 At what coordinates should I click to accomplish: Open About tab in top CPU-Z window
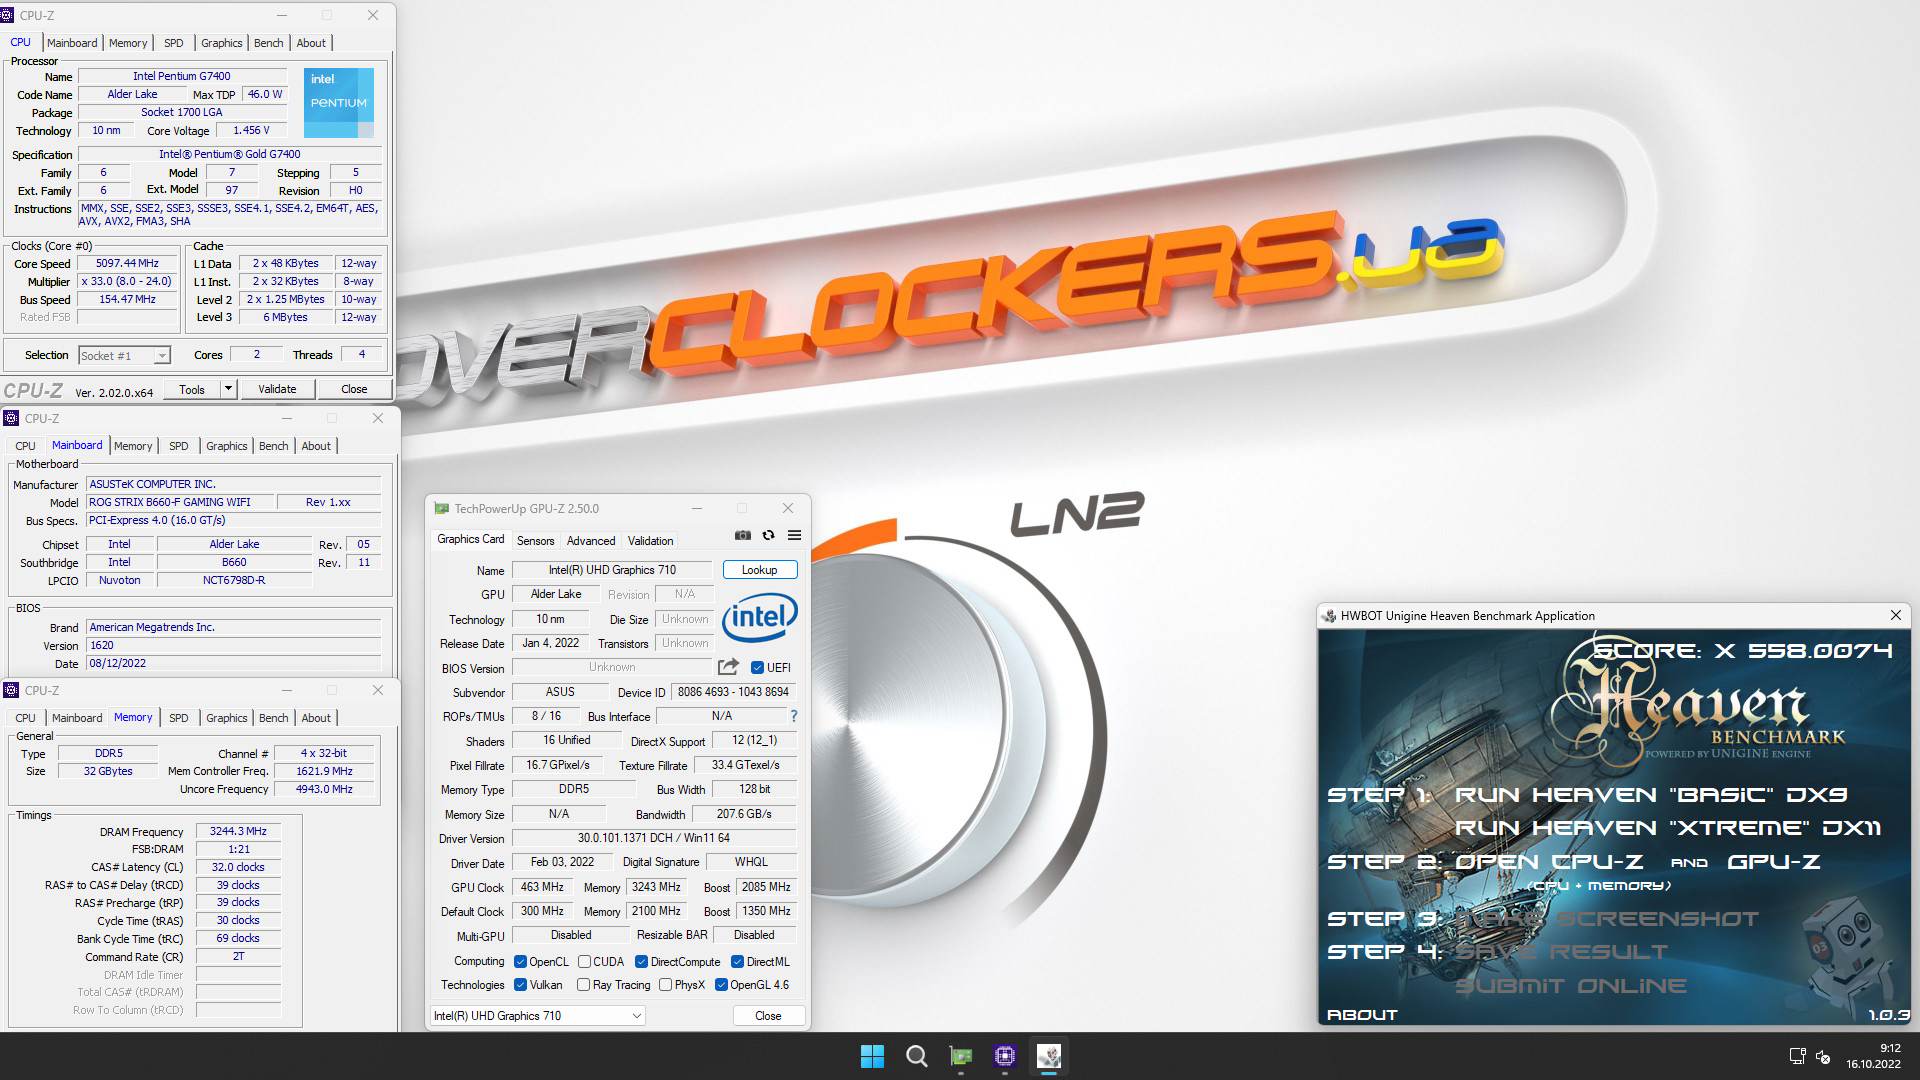pos(311,43)
